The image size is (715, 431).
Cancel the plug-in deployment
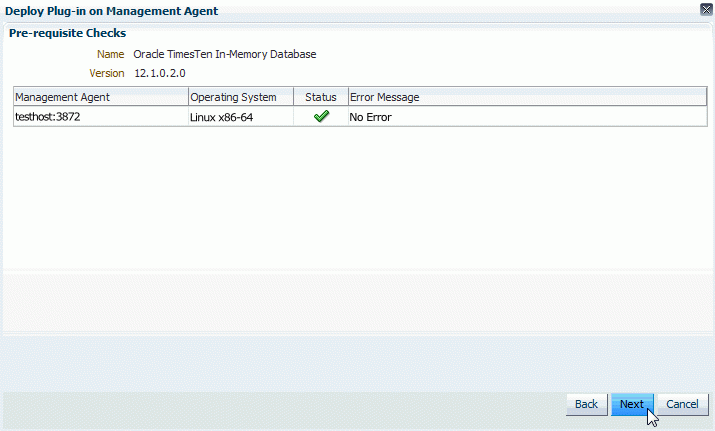click(682, 405)
